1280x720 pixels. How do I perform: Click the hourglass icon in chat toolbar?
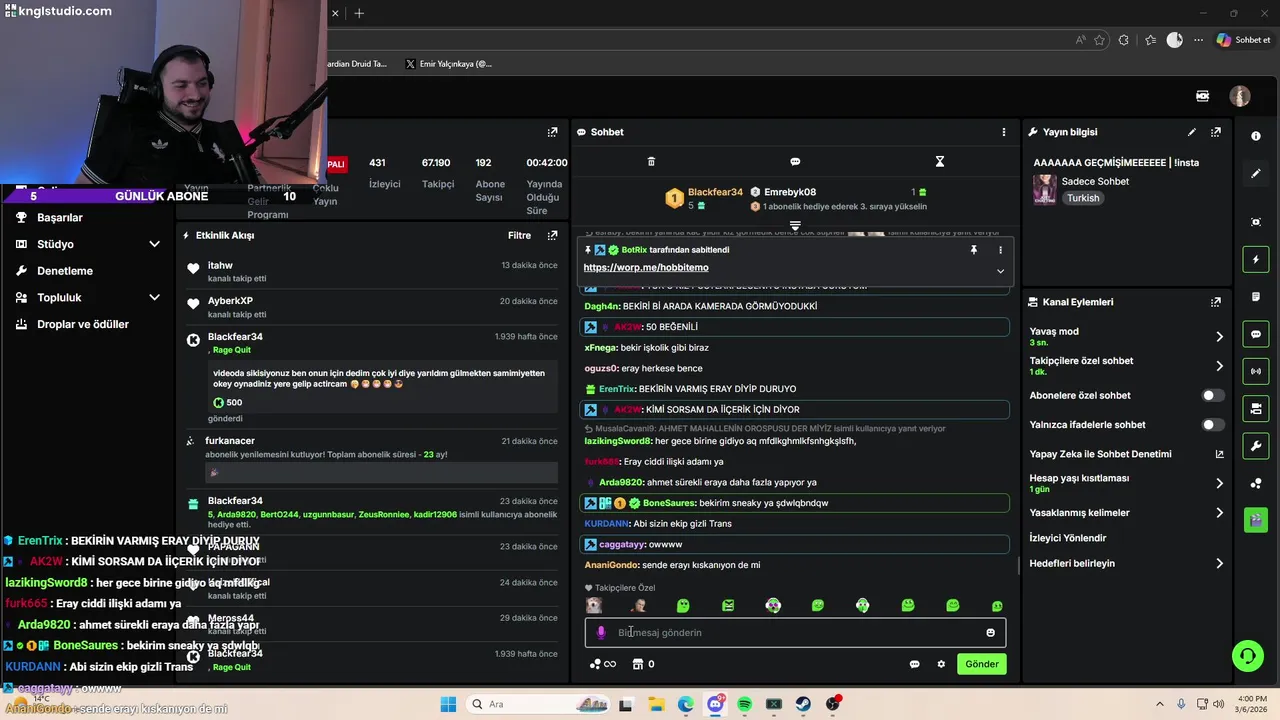point(940,161)
